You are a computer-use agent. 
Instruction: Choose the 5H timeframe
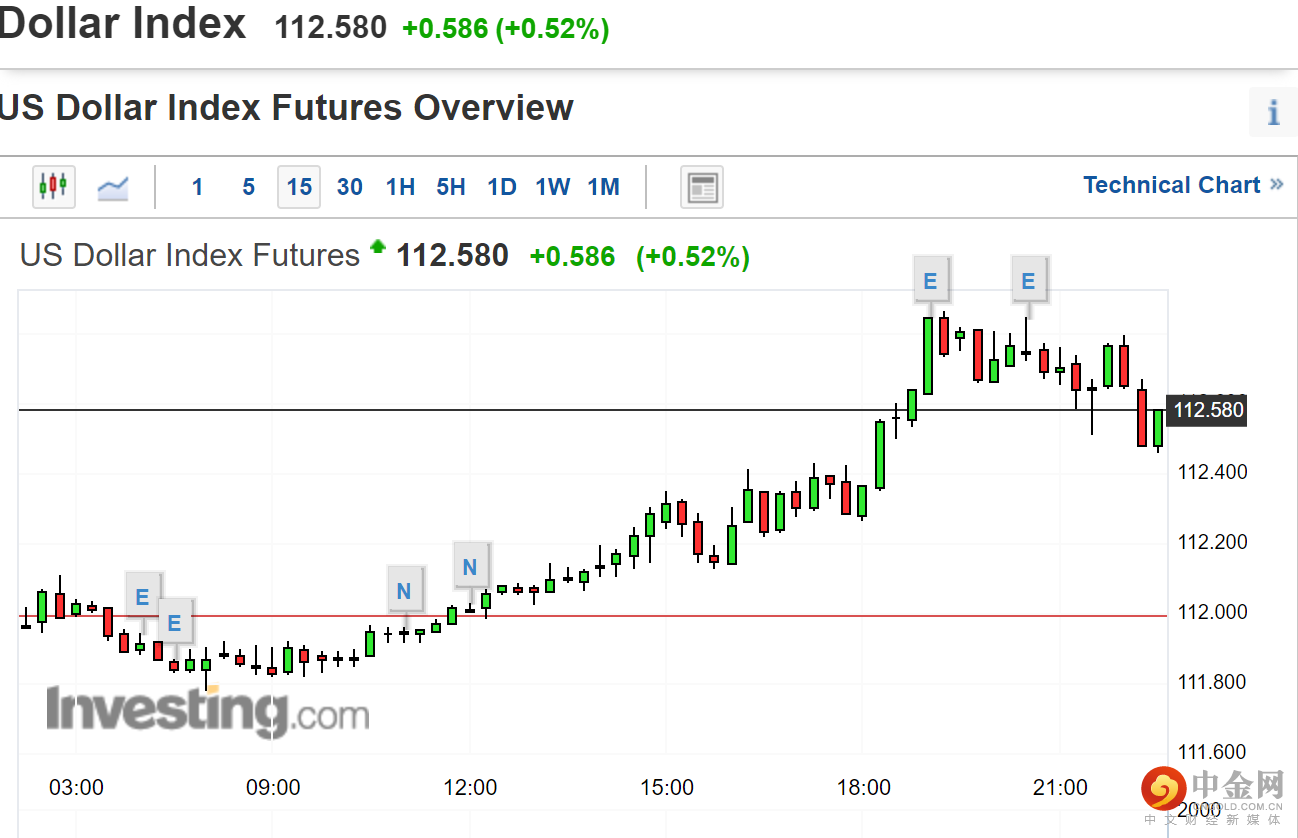(451, 187)
